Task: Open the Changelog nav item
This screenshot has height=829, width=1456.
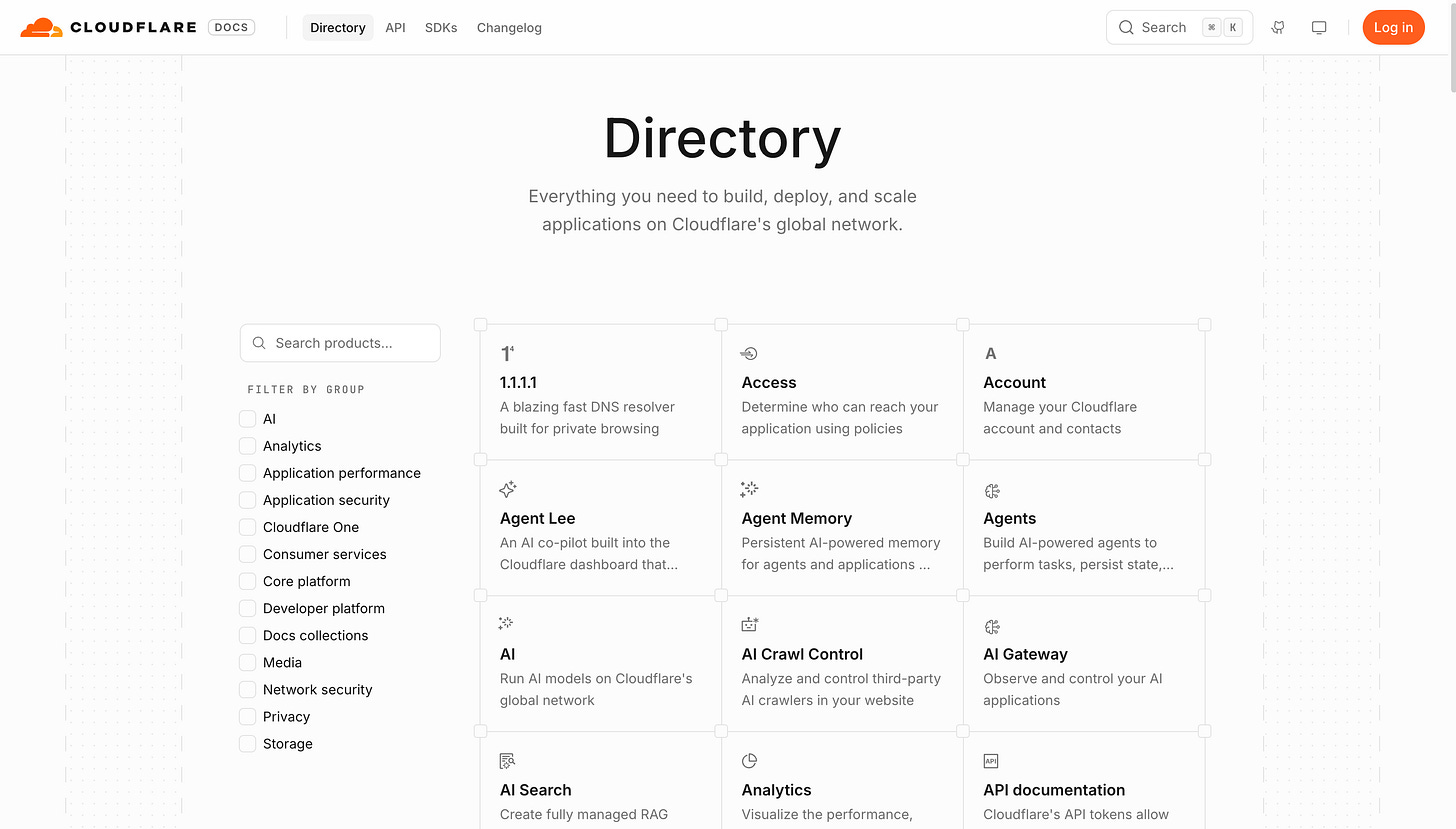Action: pos(509,28)
